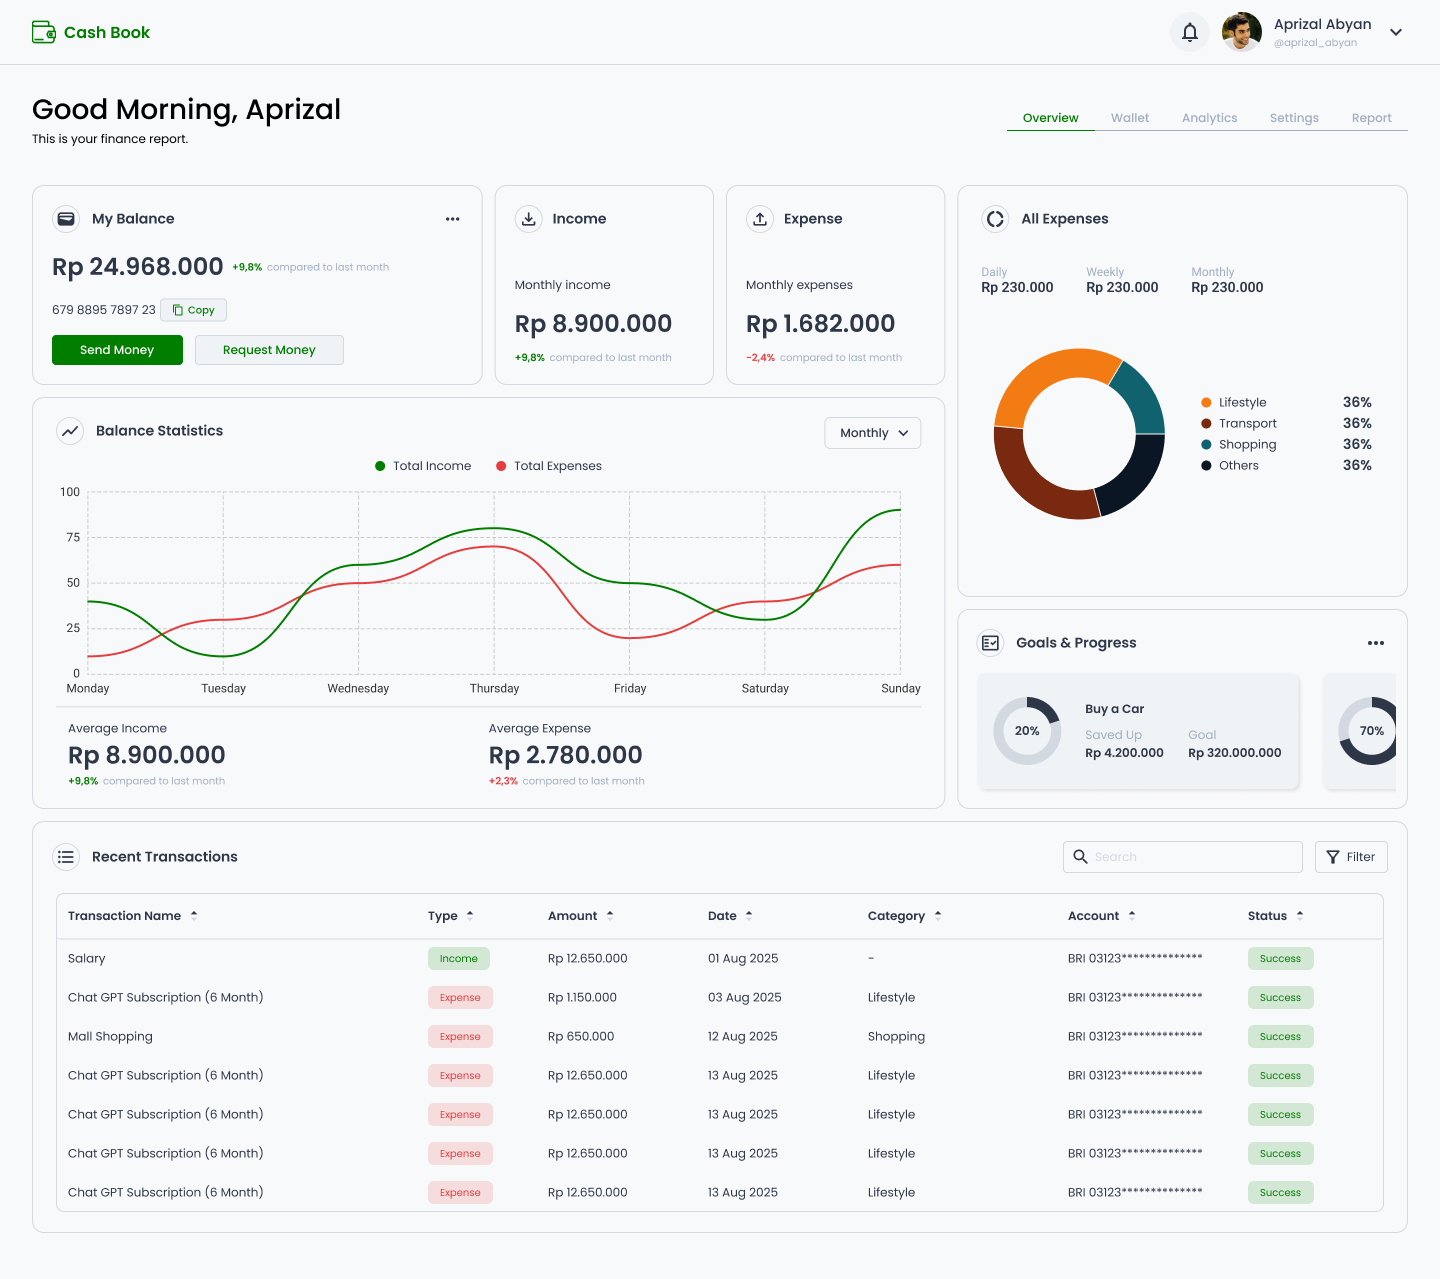Select the Shopping legend entry

[1286, 444]
